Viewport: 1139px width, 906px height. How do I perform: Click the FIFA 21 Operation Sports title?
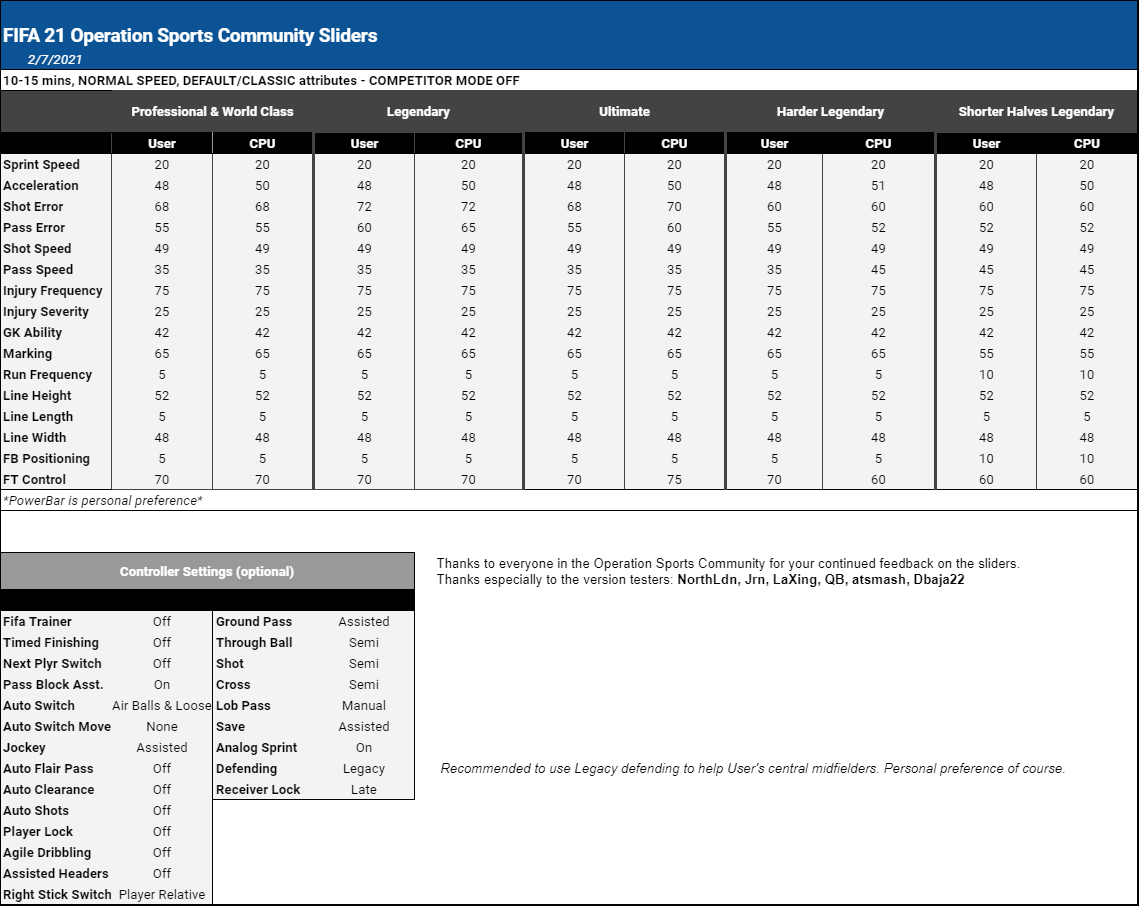[x=190, y=36]
